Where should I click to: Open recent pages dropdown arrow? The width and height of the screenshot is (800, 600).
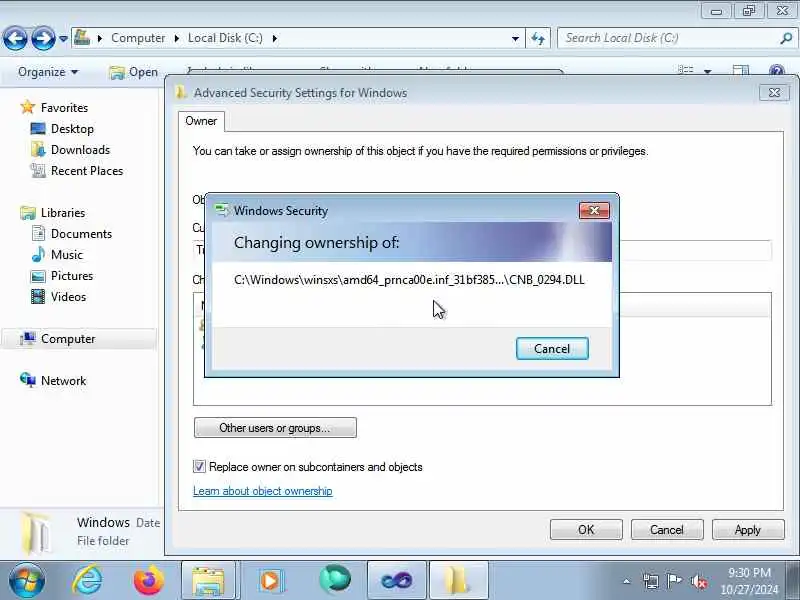(63, 39)
